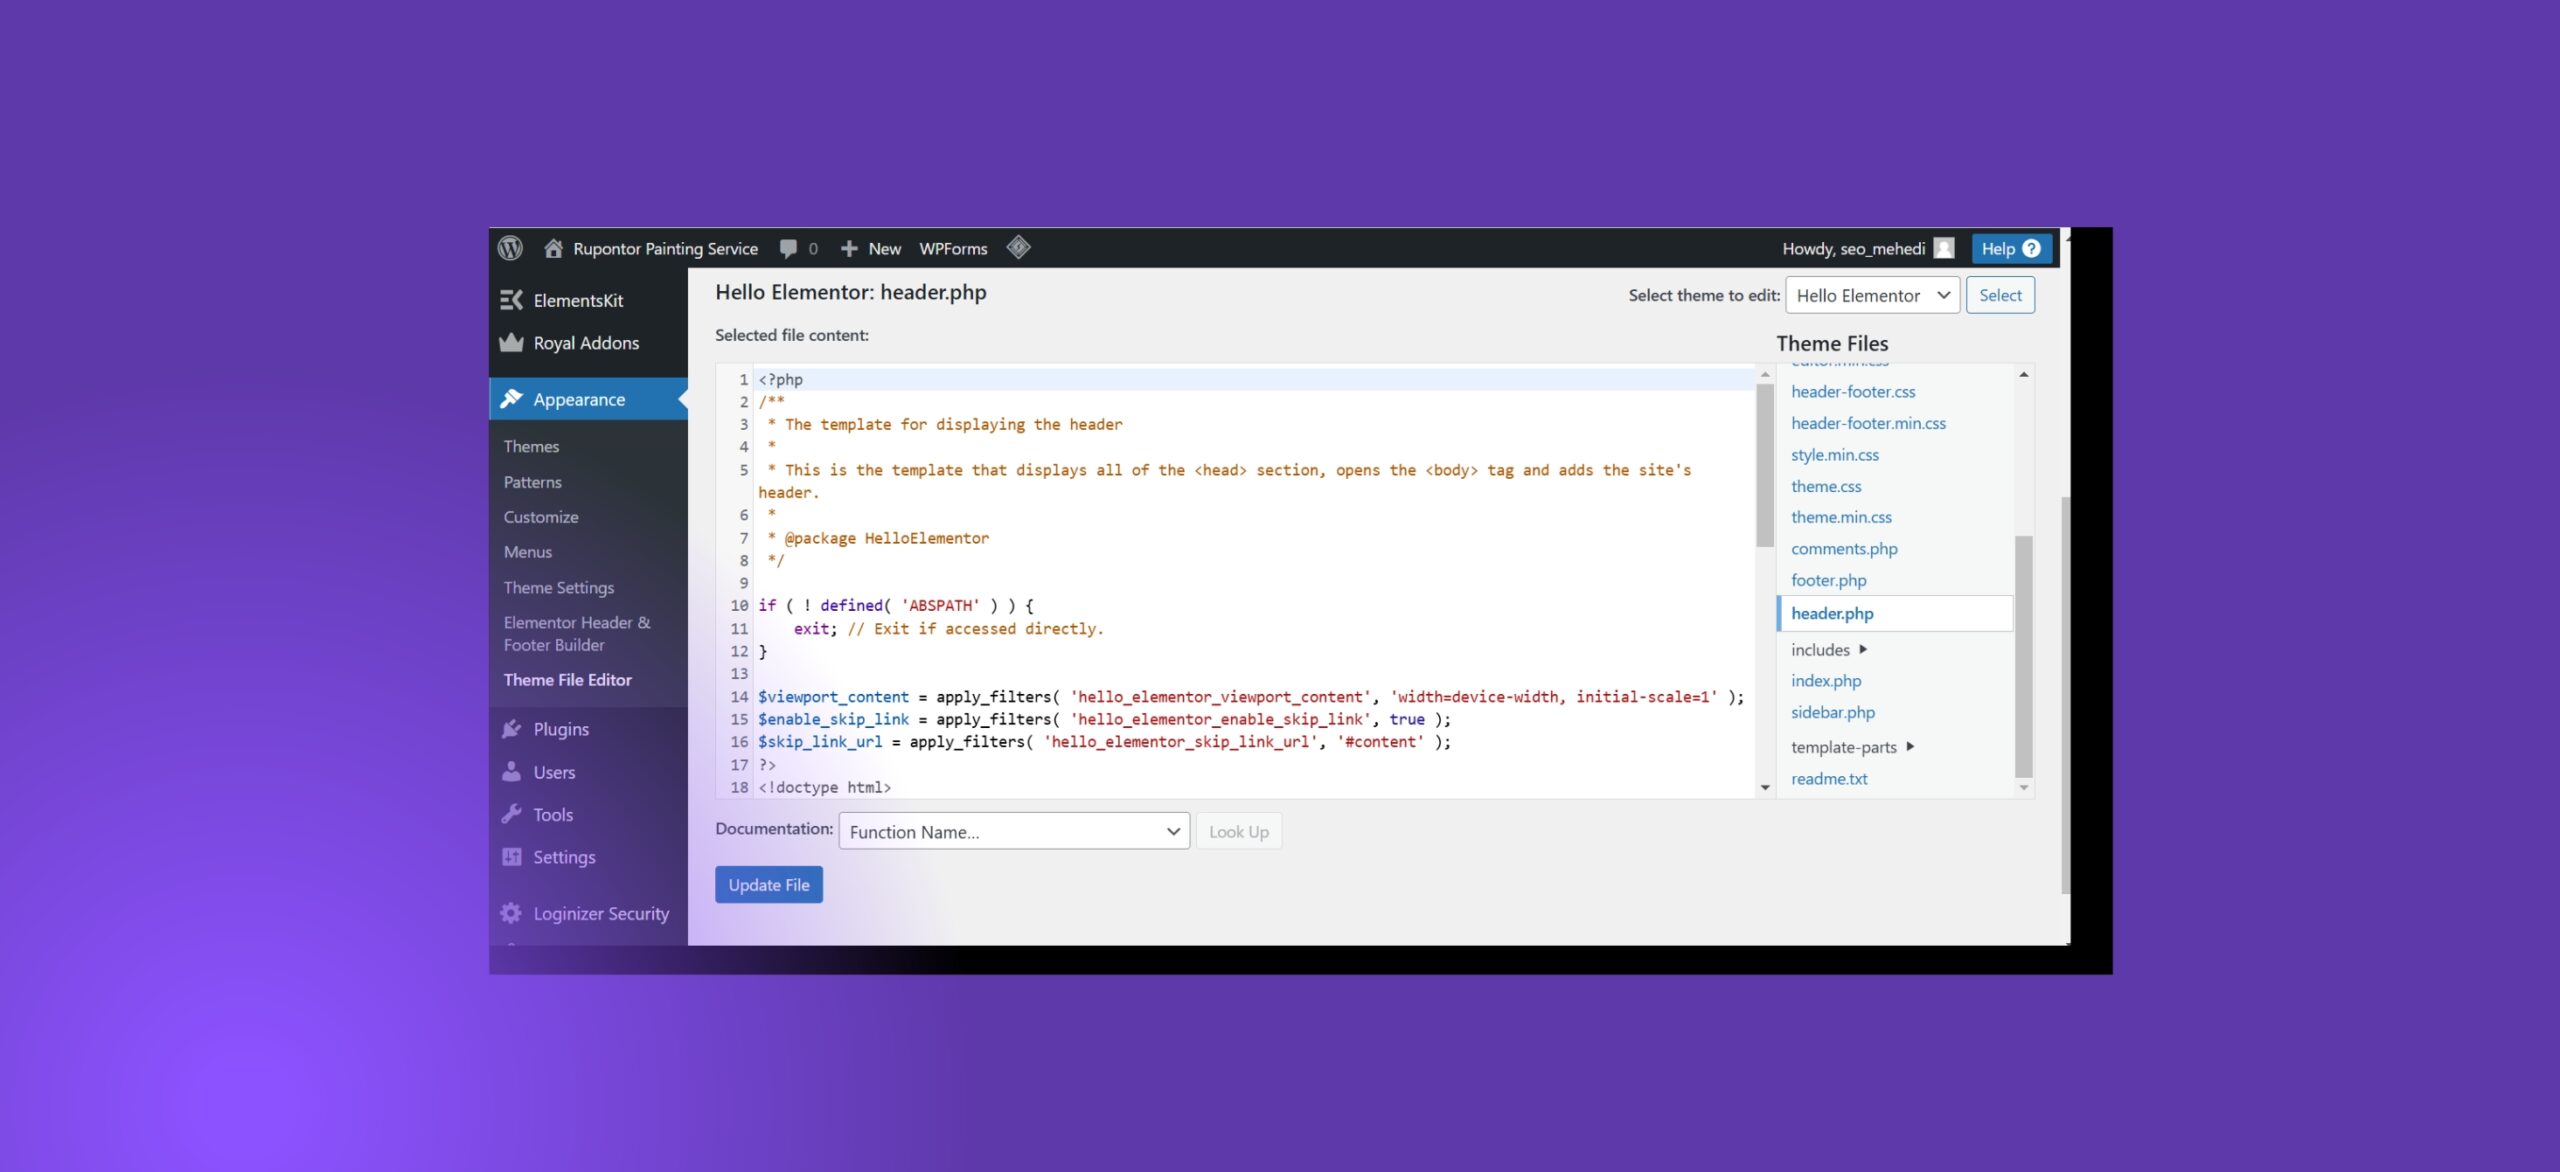Image resolution: width=2560 pixels, height=1172 pixels.
Task: Open the Themes submenu item
Action: (531, 446)
